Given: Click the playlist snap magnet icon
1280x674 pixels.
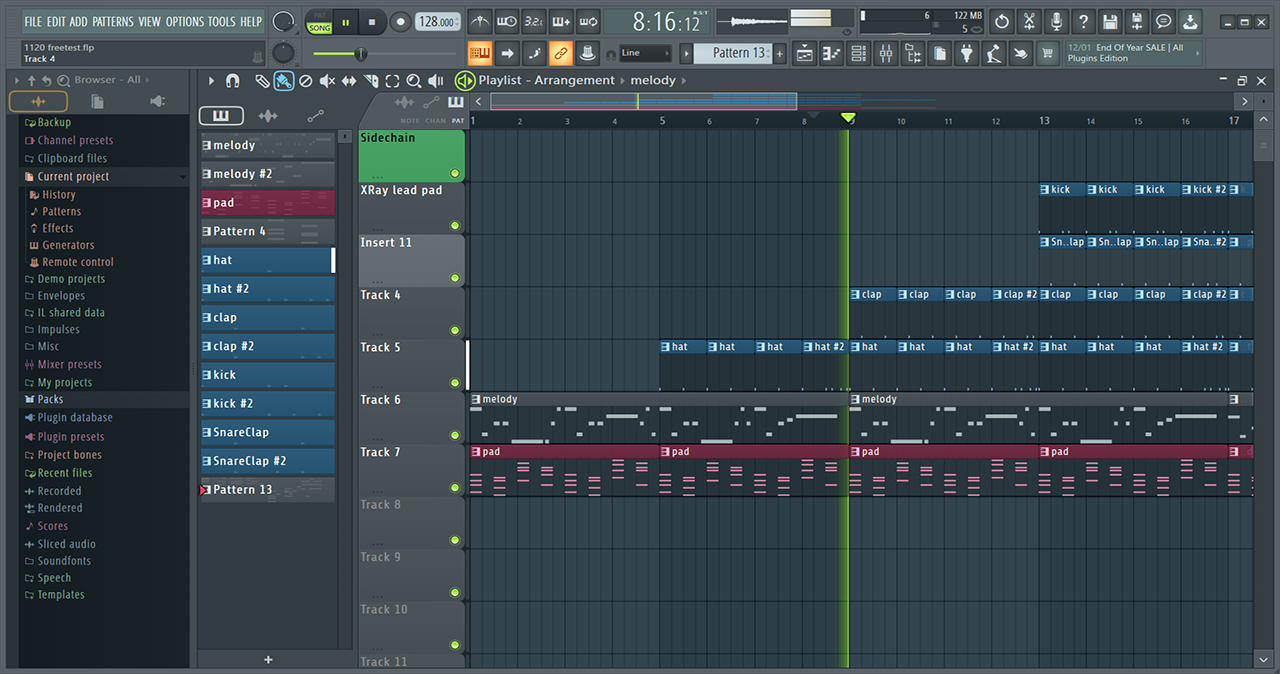Looking at the screenshot, I should 233,81.
